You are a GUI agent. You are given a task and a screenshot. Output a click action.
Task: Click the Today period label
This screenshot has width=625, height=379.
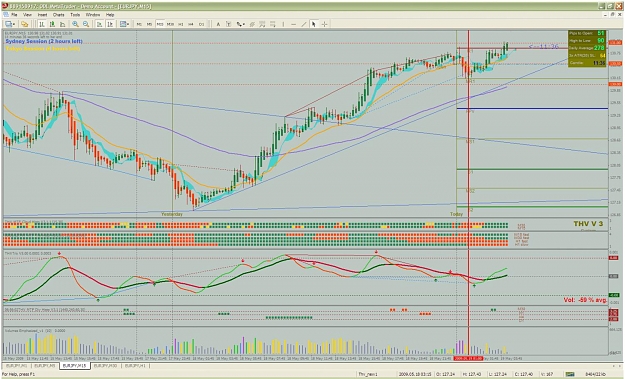(456, 214)
